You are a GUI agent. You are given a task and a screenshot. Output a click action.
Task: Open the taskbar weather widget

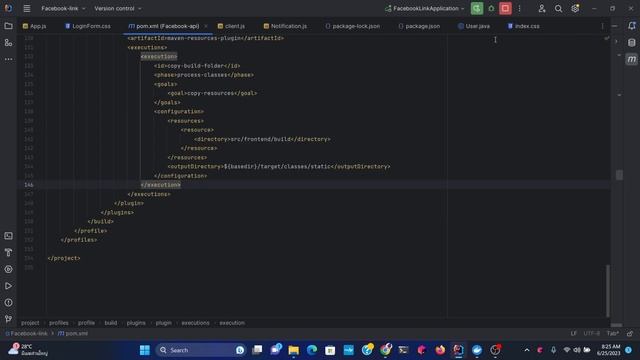coord(28,350)
